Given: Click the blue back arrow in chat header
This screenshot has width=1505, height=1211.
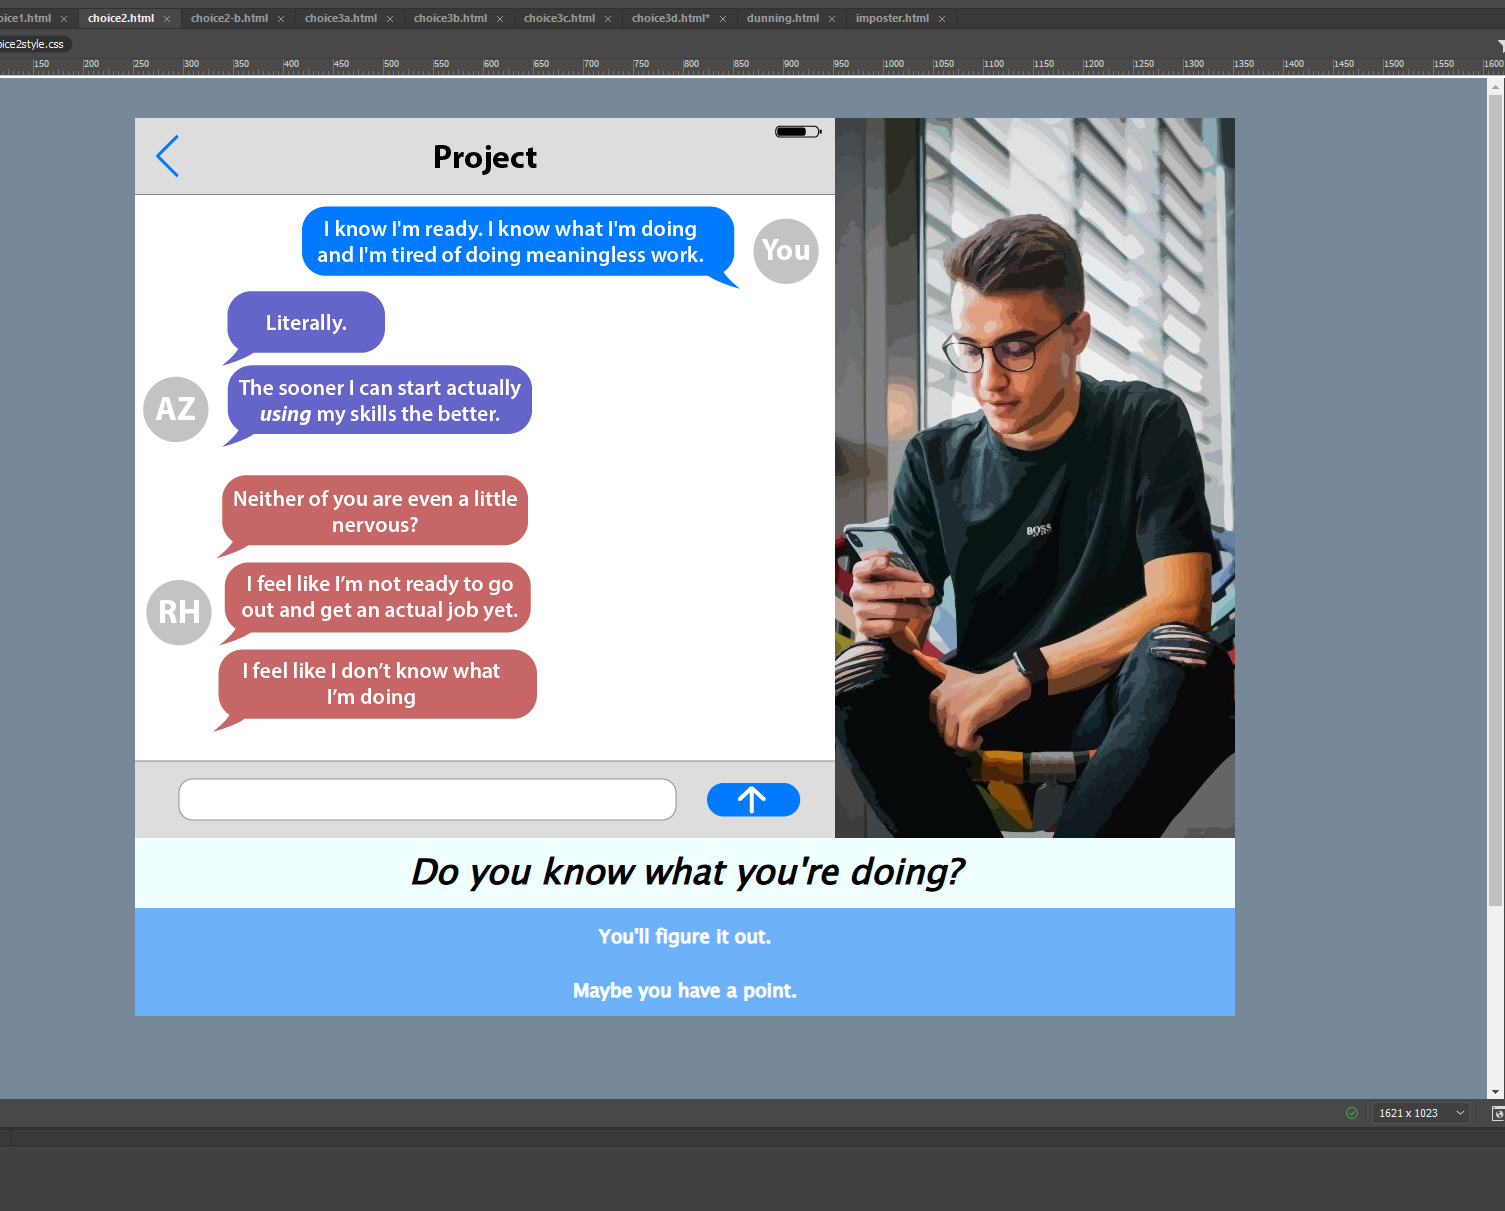Looking at the screenshot, I should (x=167, y=156).
